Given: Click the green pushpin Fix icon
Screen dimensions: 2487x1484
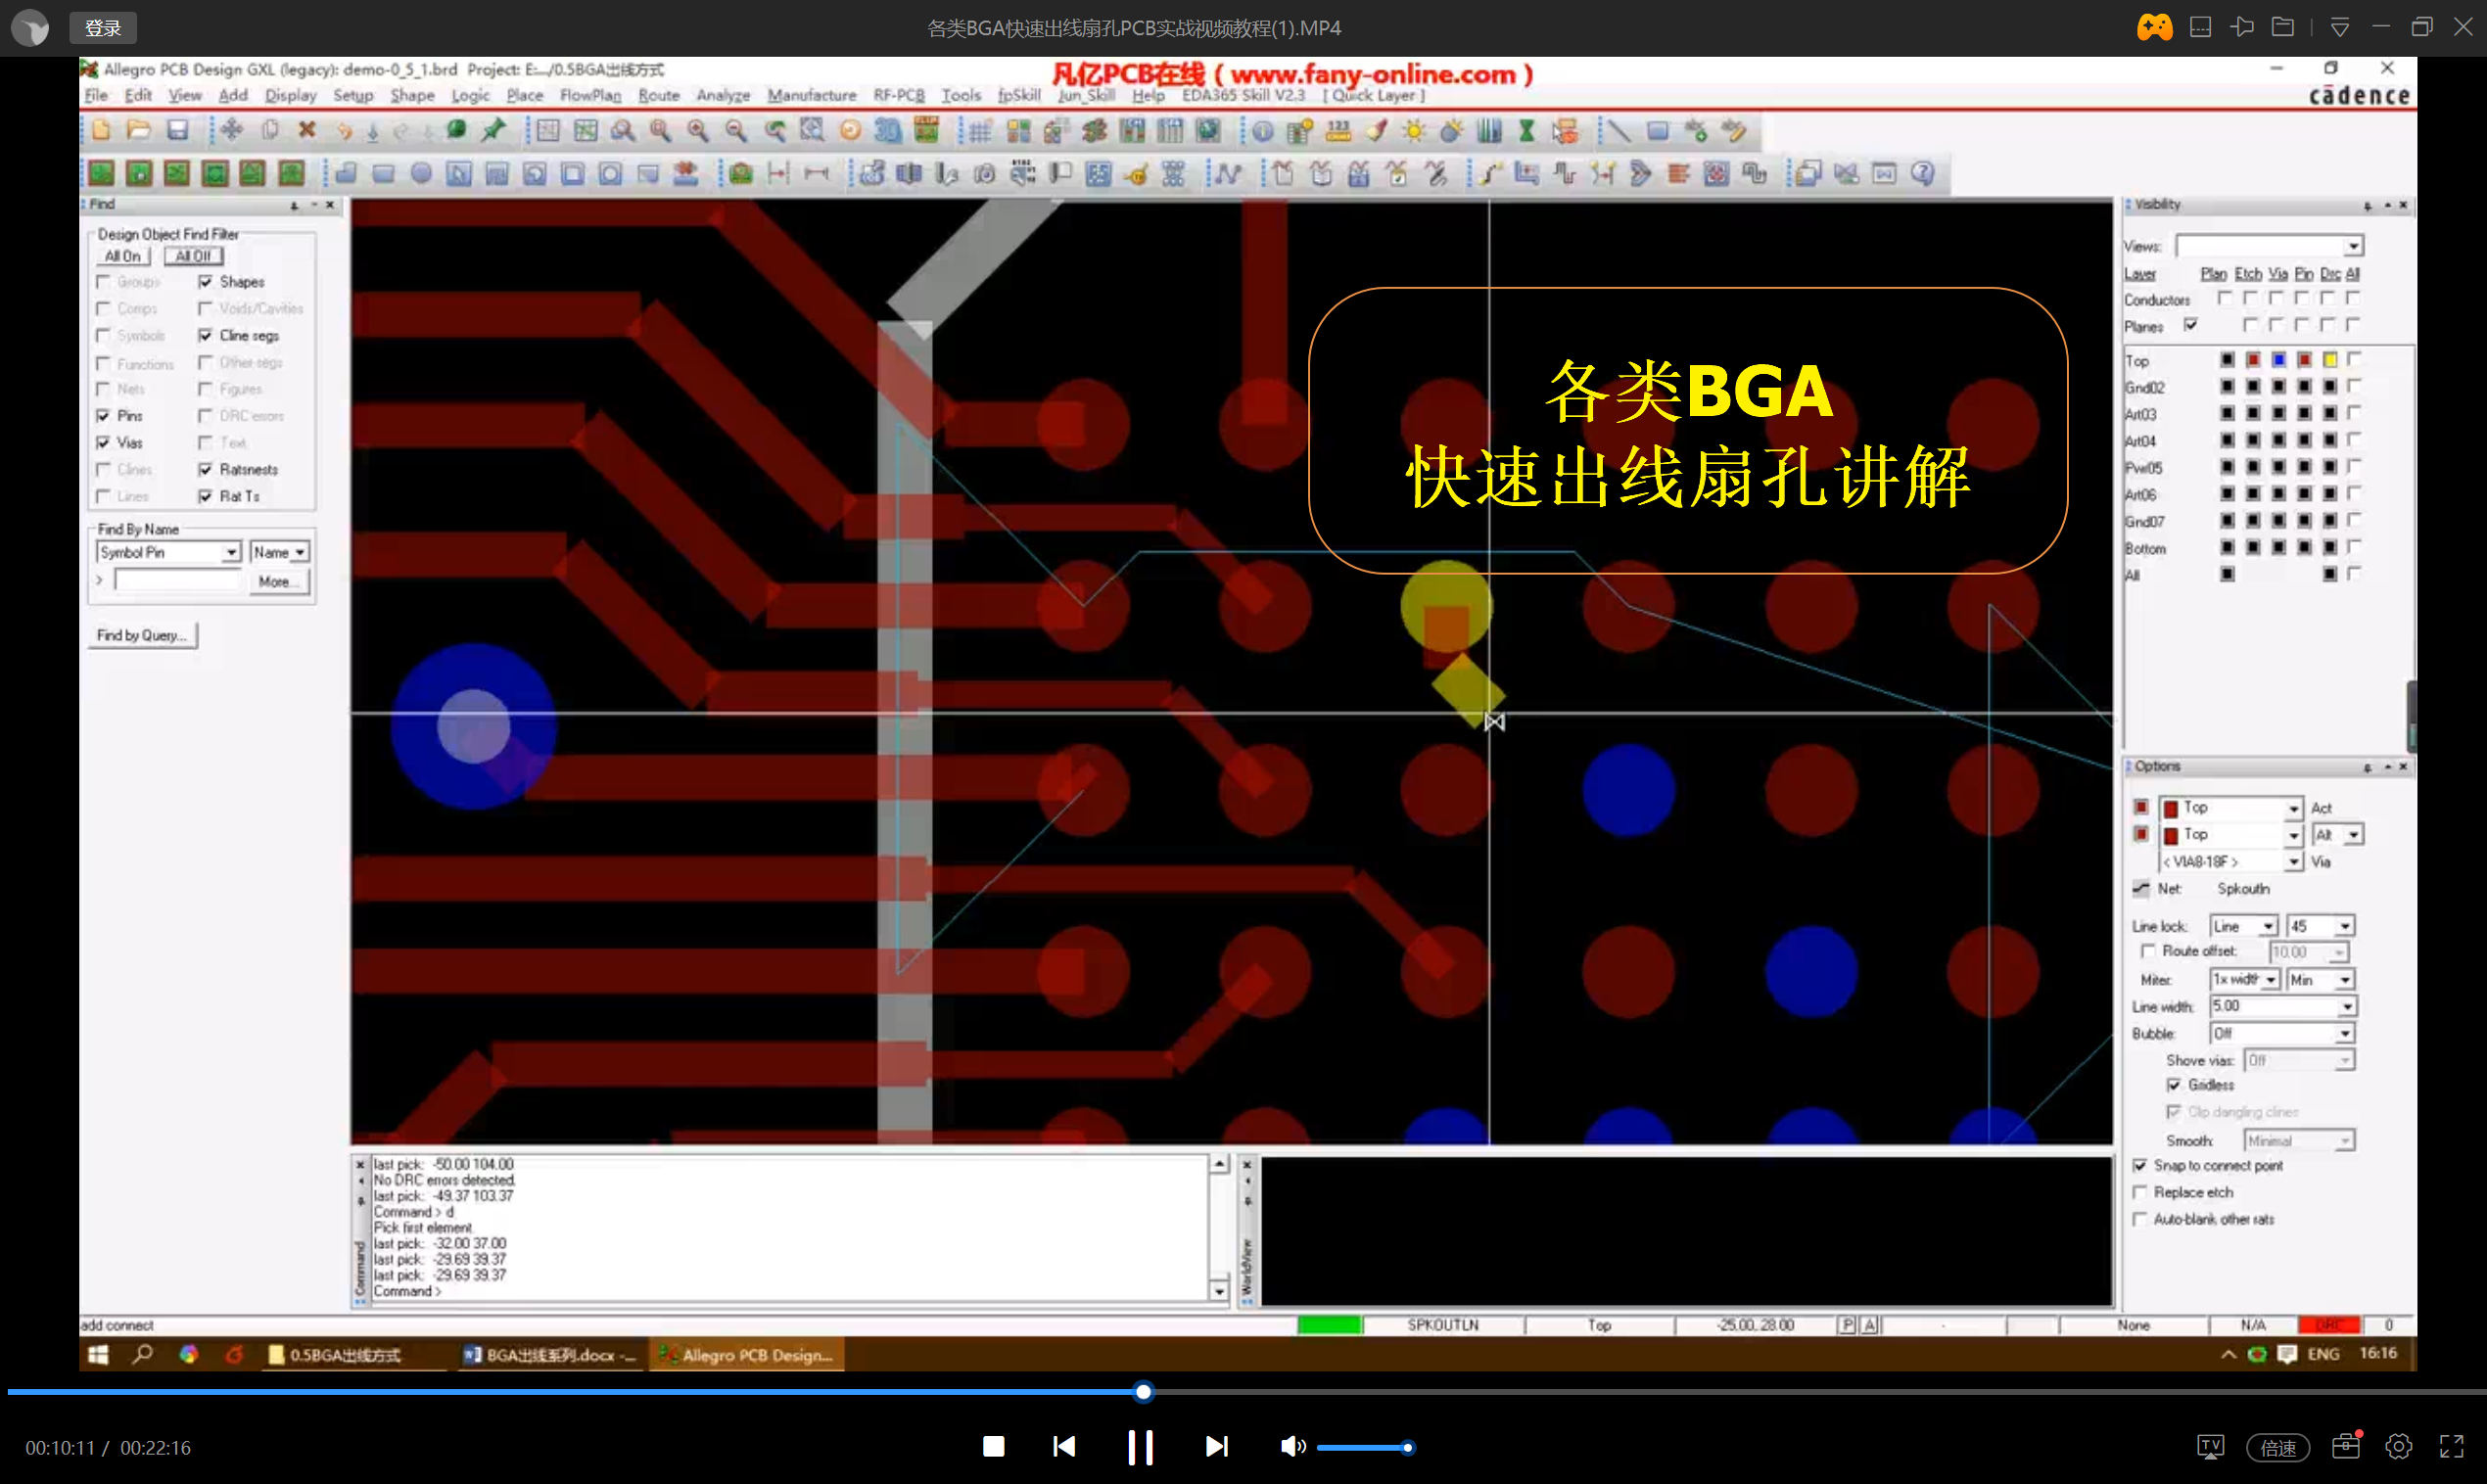Looking at the screenshot, I should click(494, 130).
